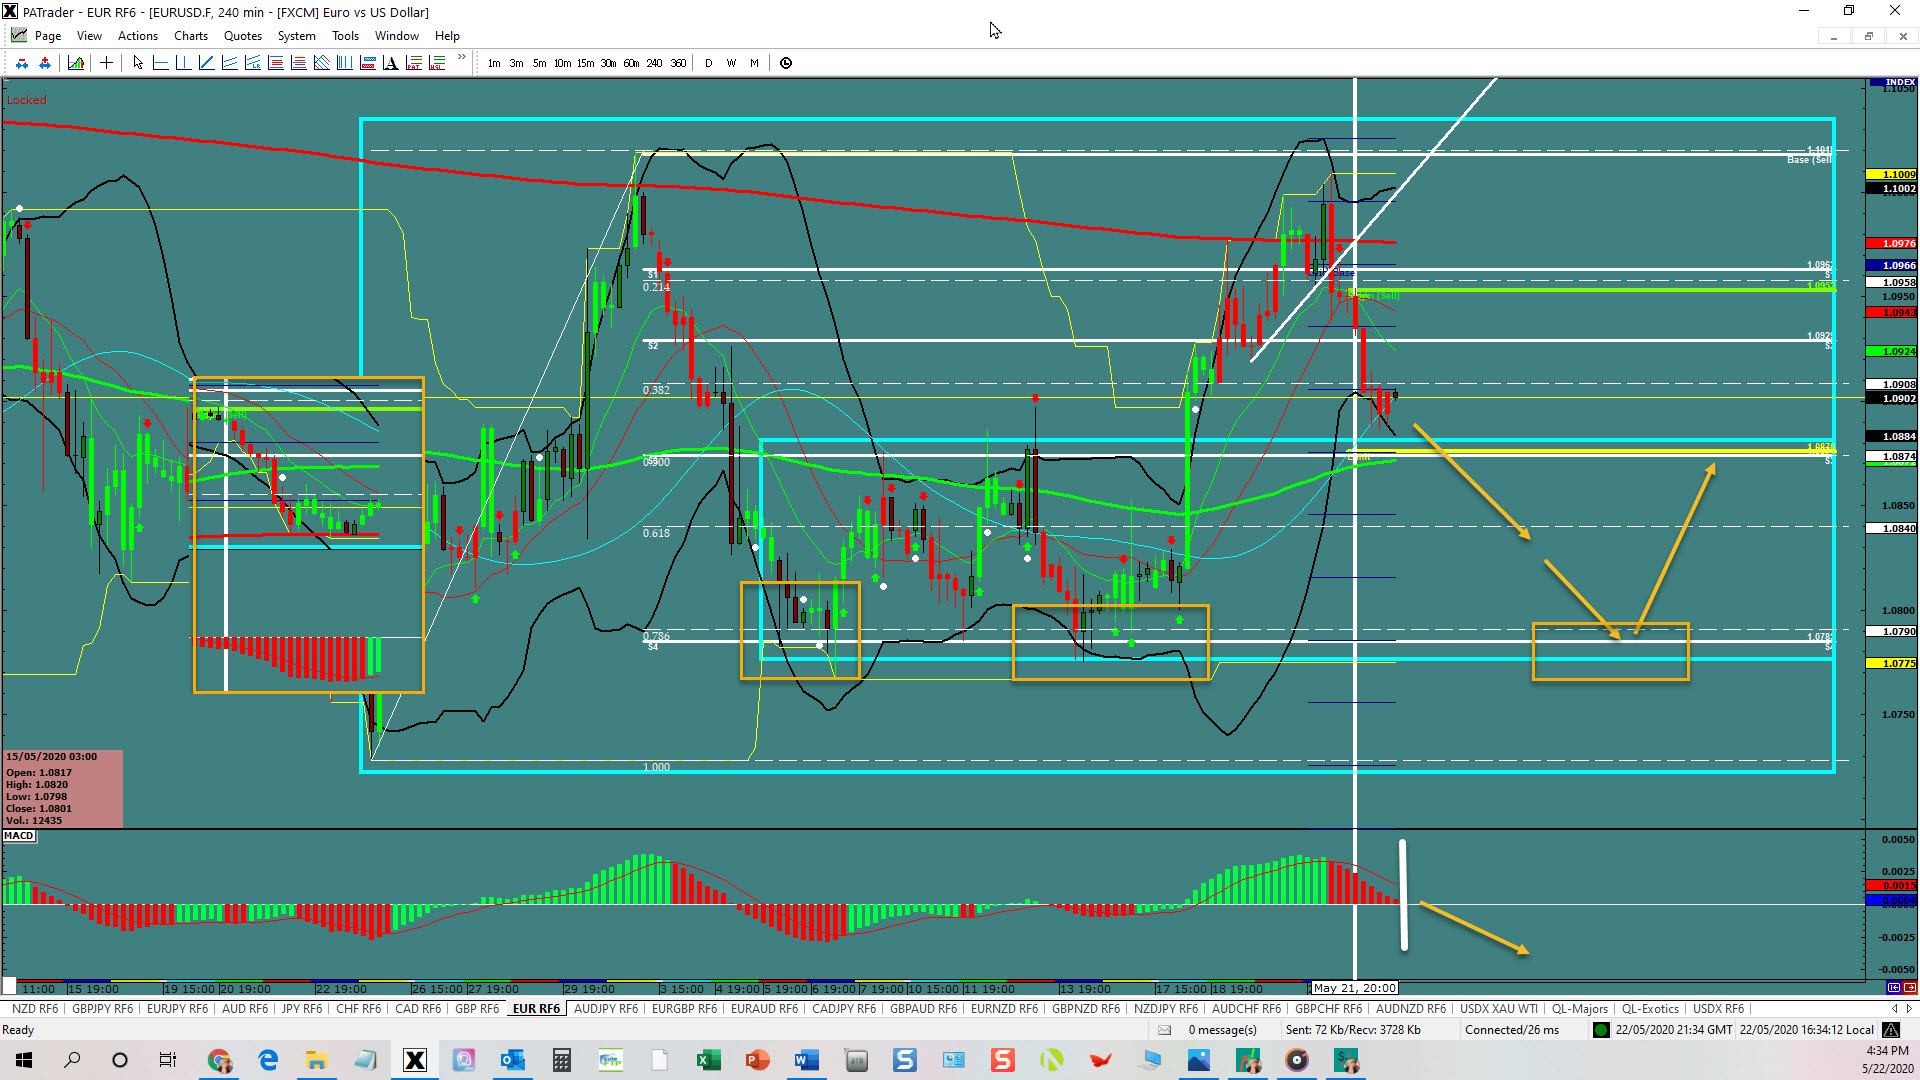Switch to the GBP RF6 tab
The width and height of the screenshot is (1920, 1080).
(x=477, y=1009)
